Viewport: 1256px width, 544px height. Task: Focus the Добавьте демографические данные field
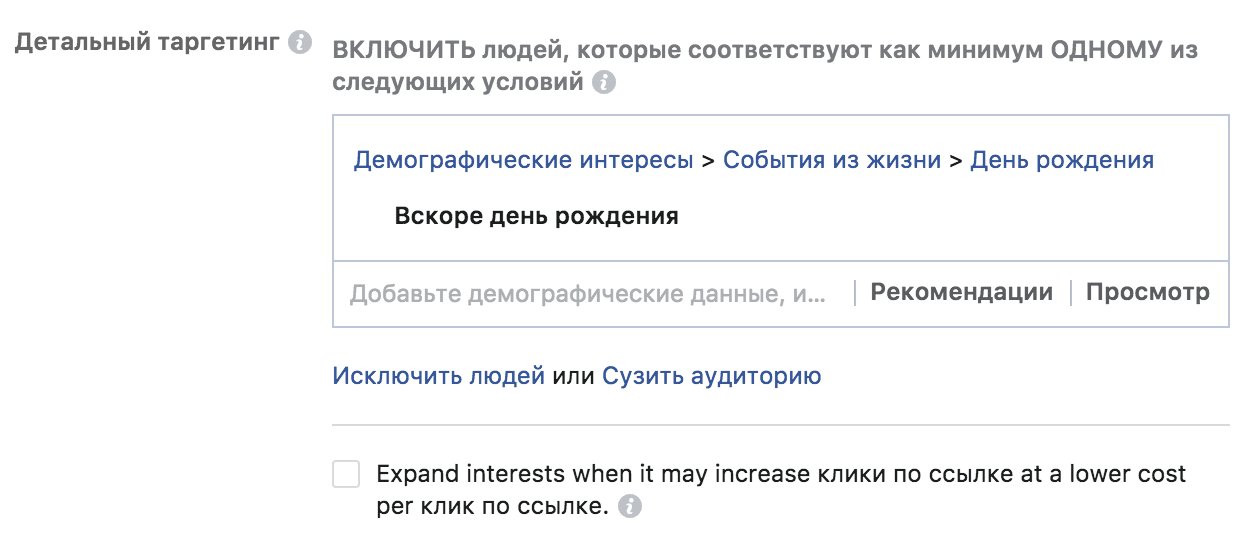tap(589, 293)
